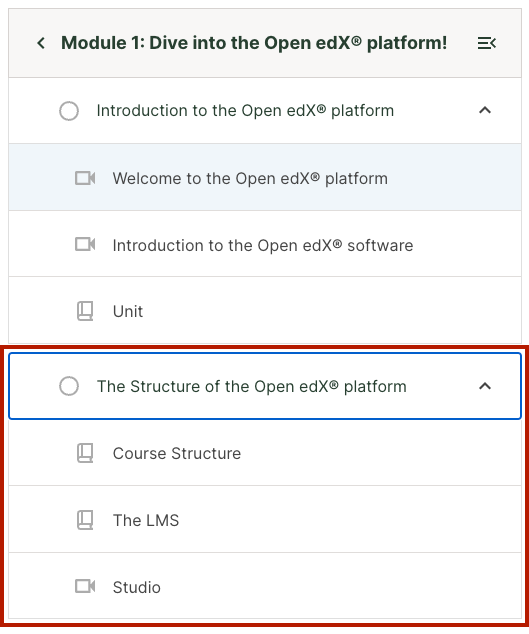Click the book icon beside Course Structure

(85, 453)
